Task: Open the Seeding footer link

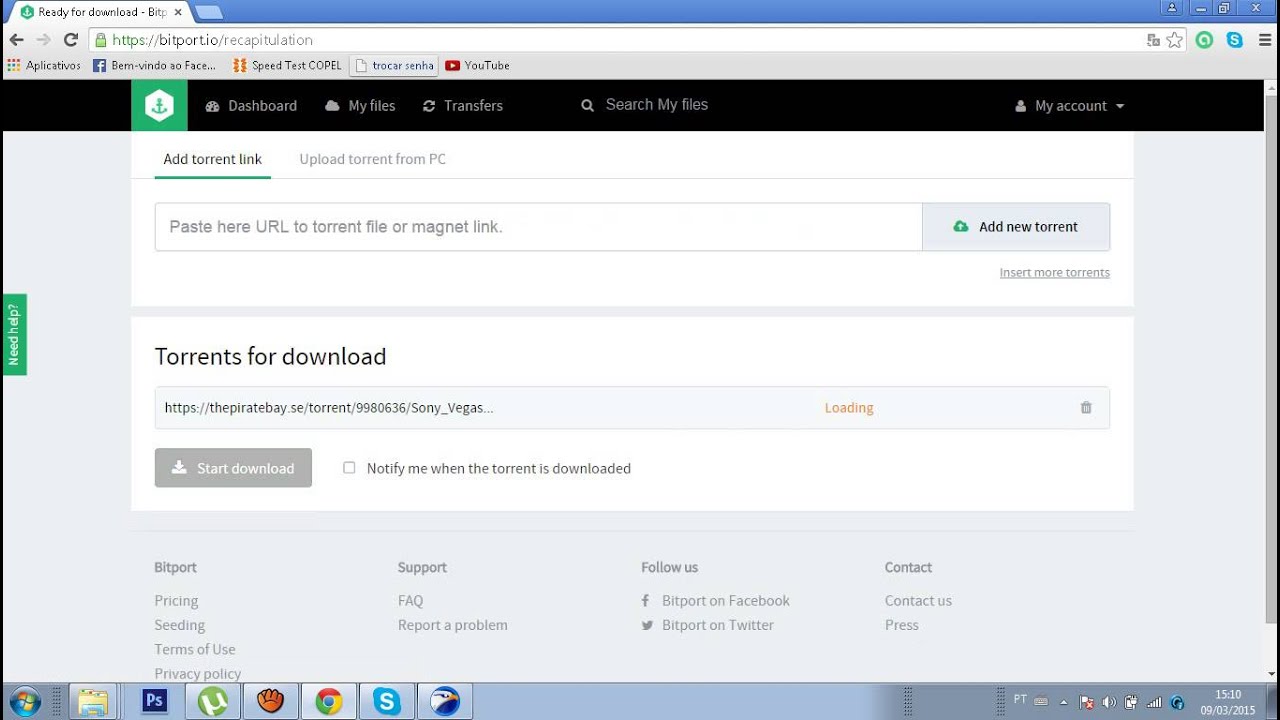Action: click(x=179, y=625)
